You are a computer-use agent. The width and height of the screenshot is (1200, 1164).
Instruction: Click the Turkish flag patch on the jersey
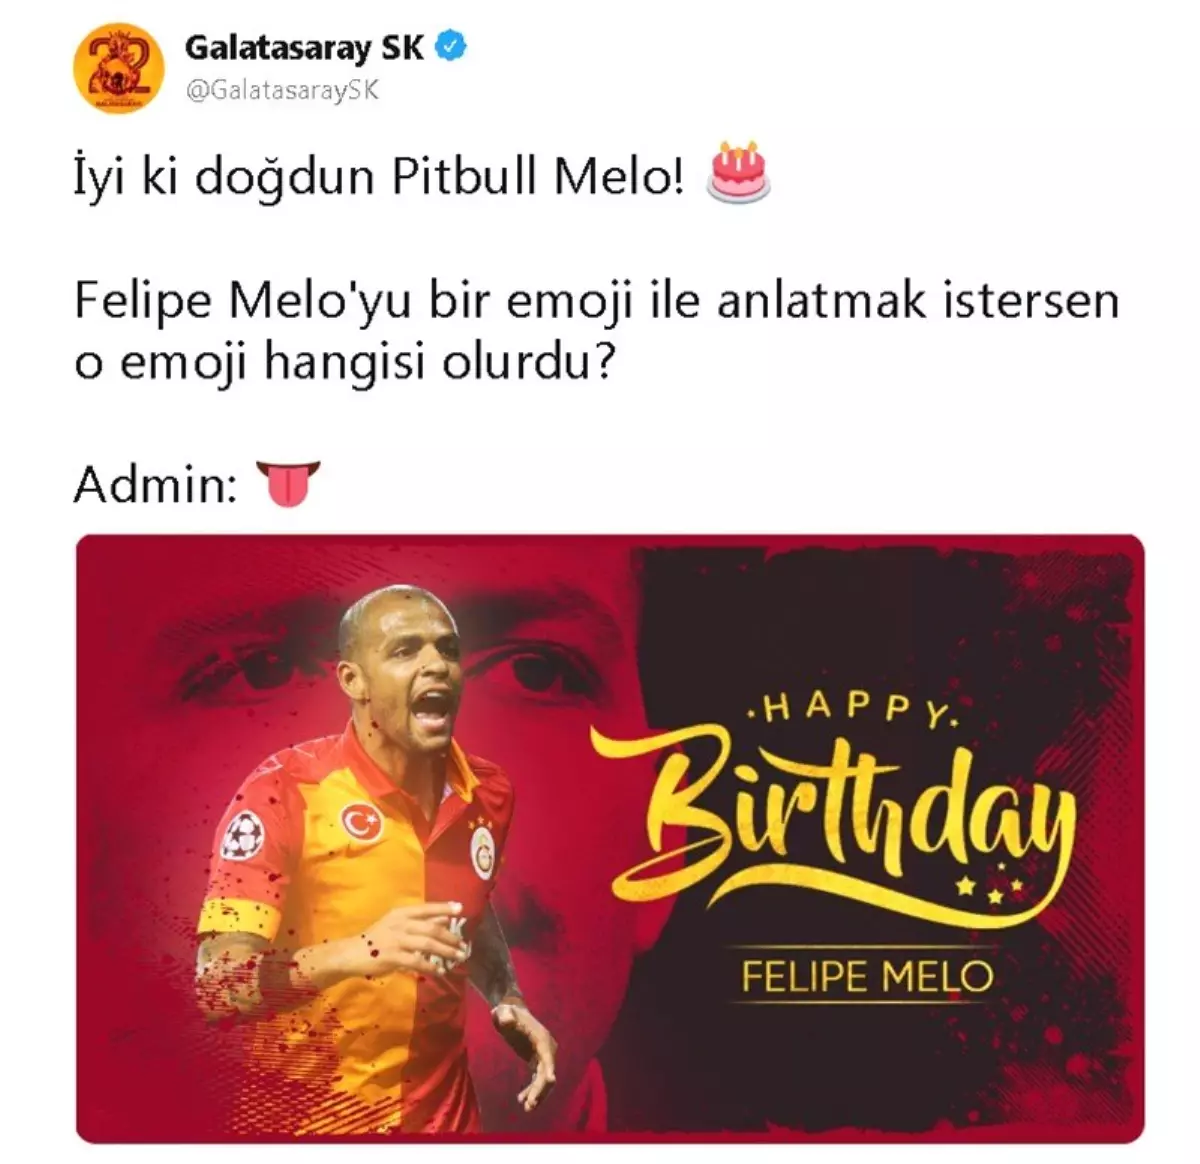pos(363,822)
